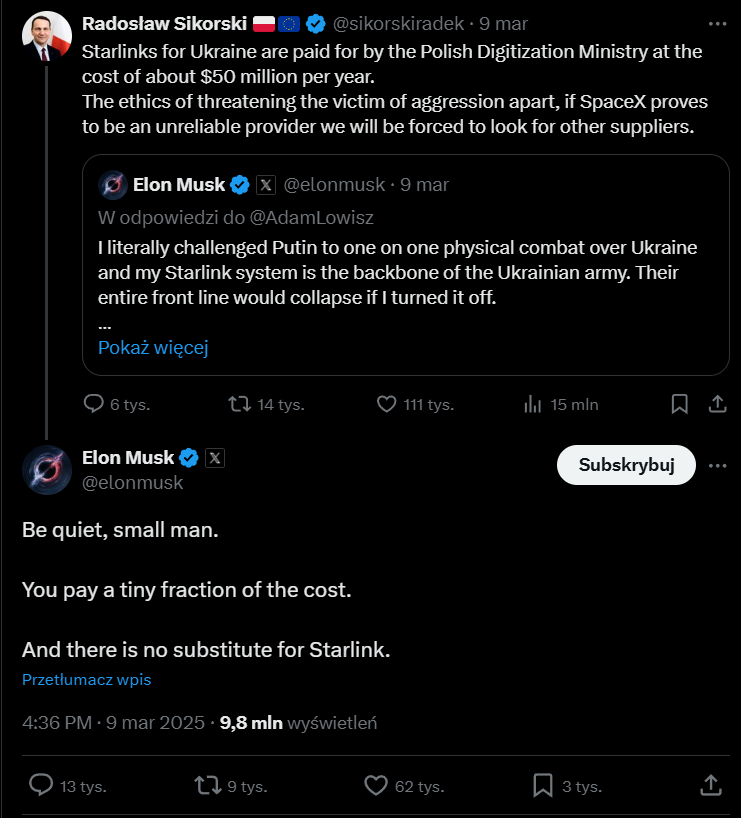
Task: Like Sikorski's post with 111 tys. likes
Action: click(x=387, y=404)
